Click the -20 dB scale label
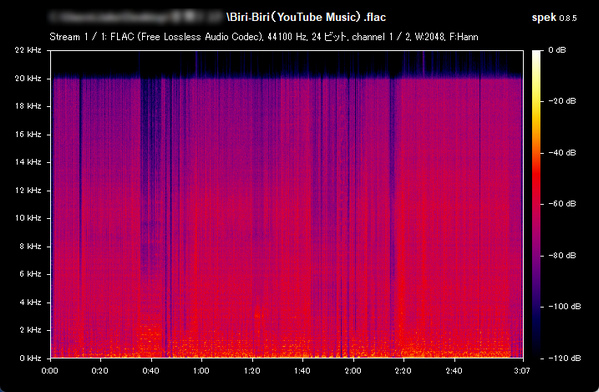 coord(562,101)
